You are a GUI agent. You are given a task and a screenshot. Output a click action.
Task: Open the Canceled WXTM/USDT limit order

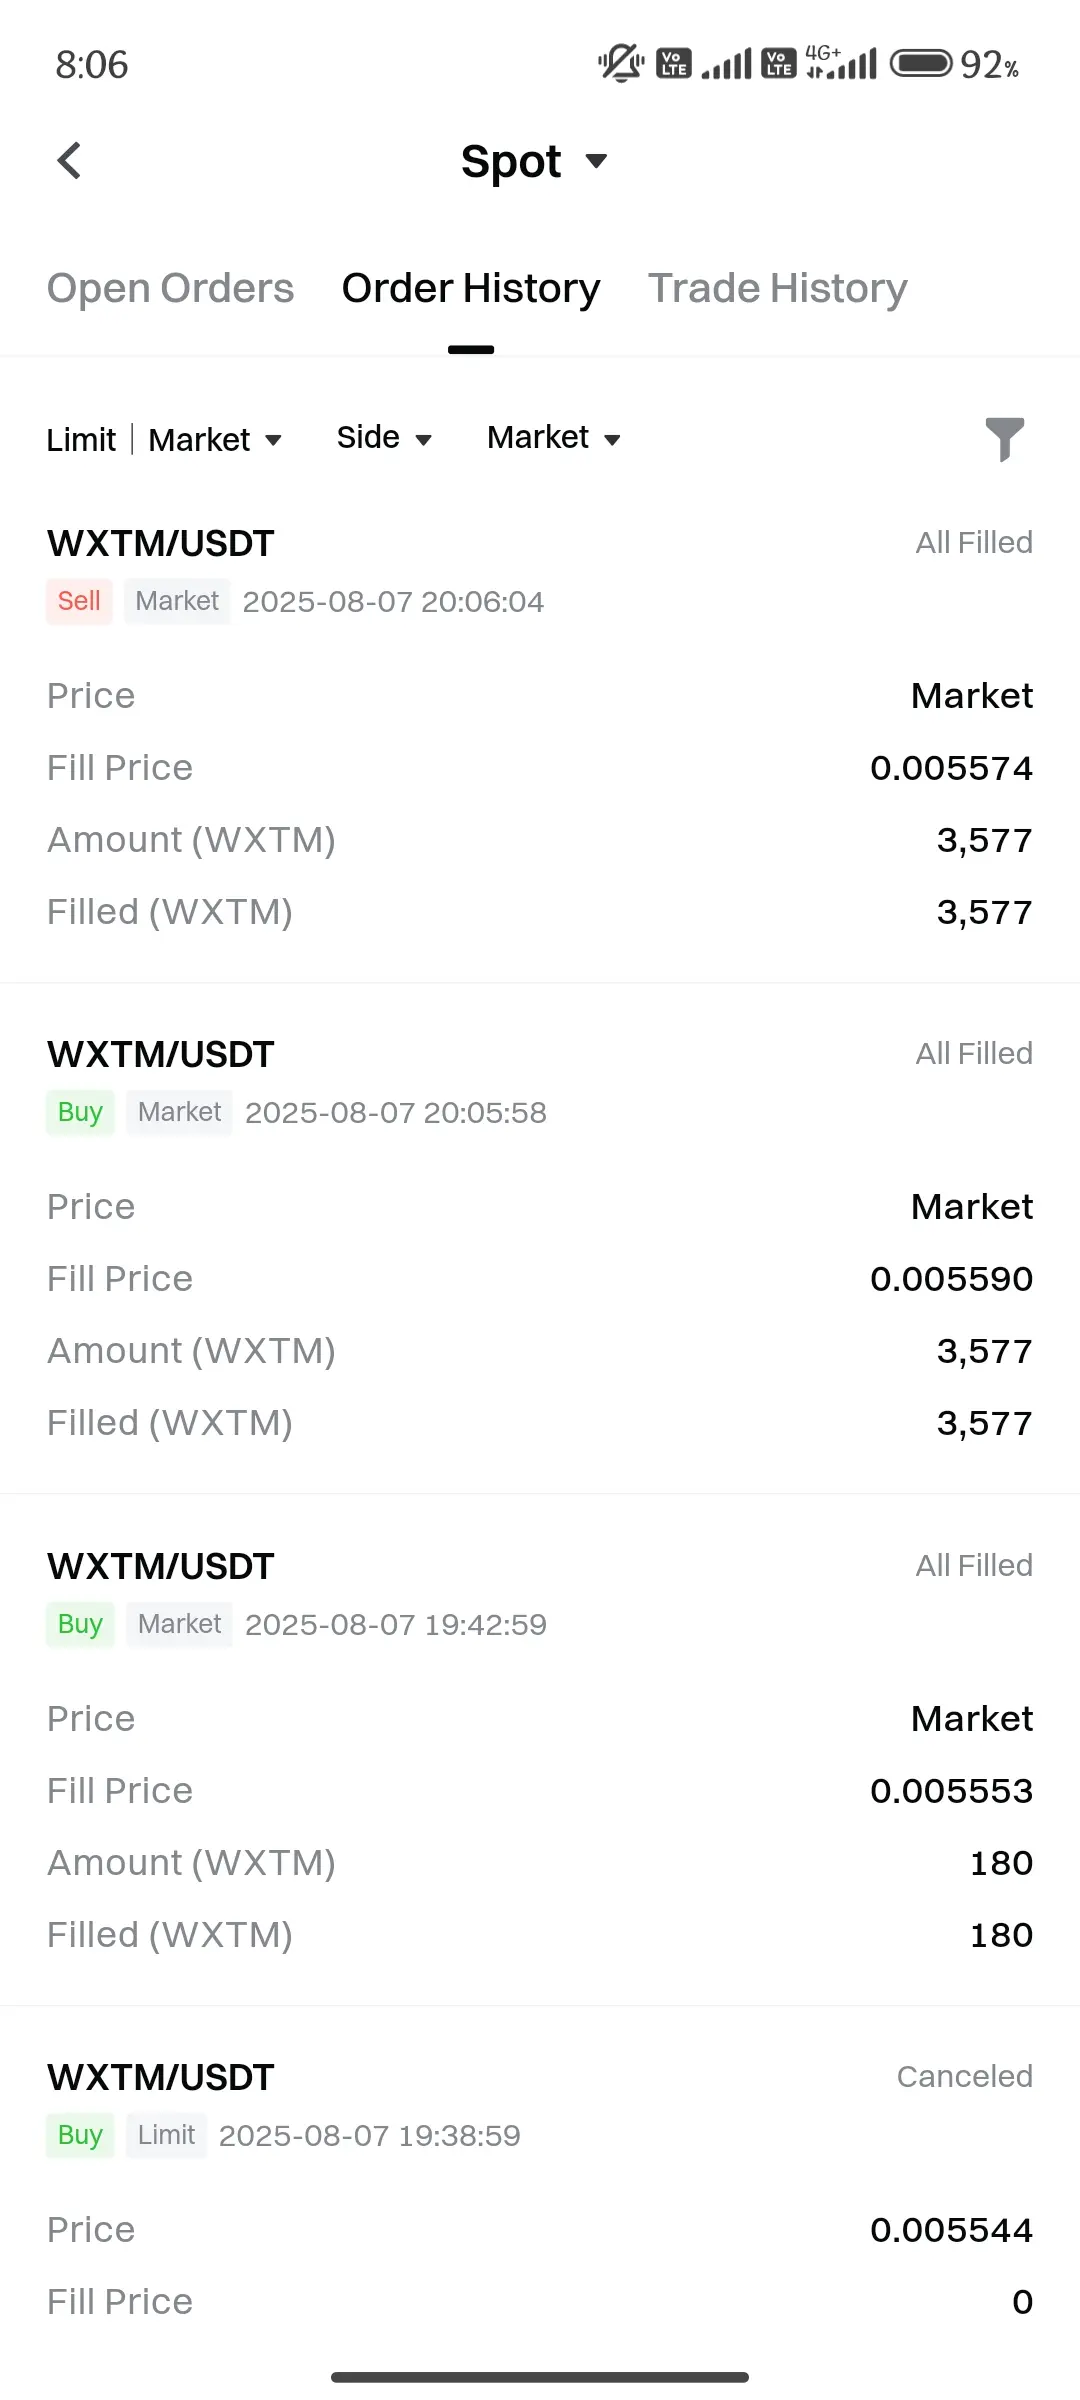pyautogui.click(x=540, y=2190)
